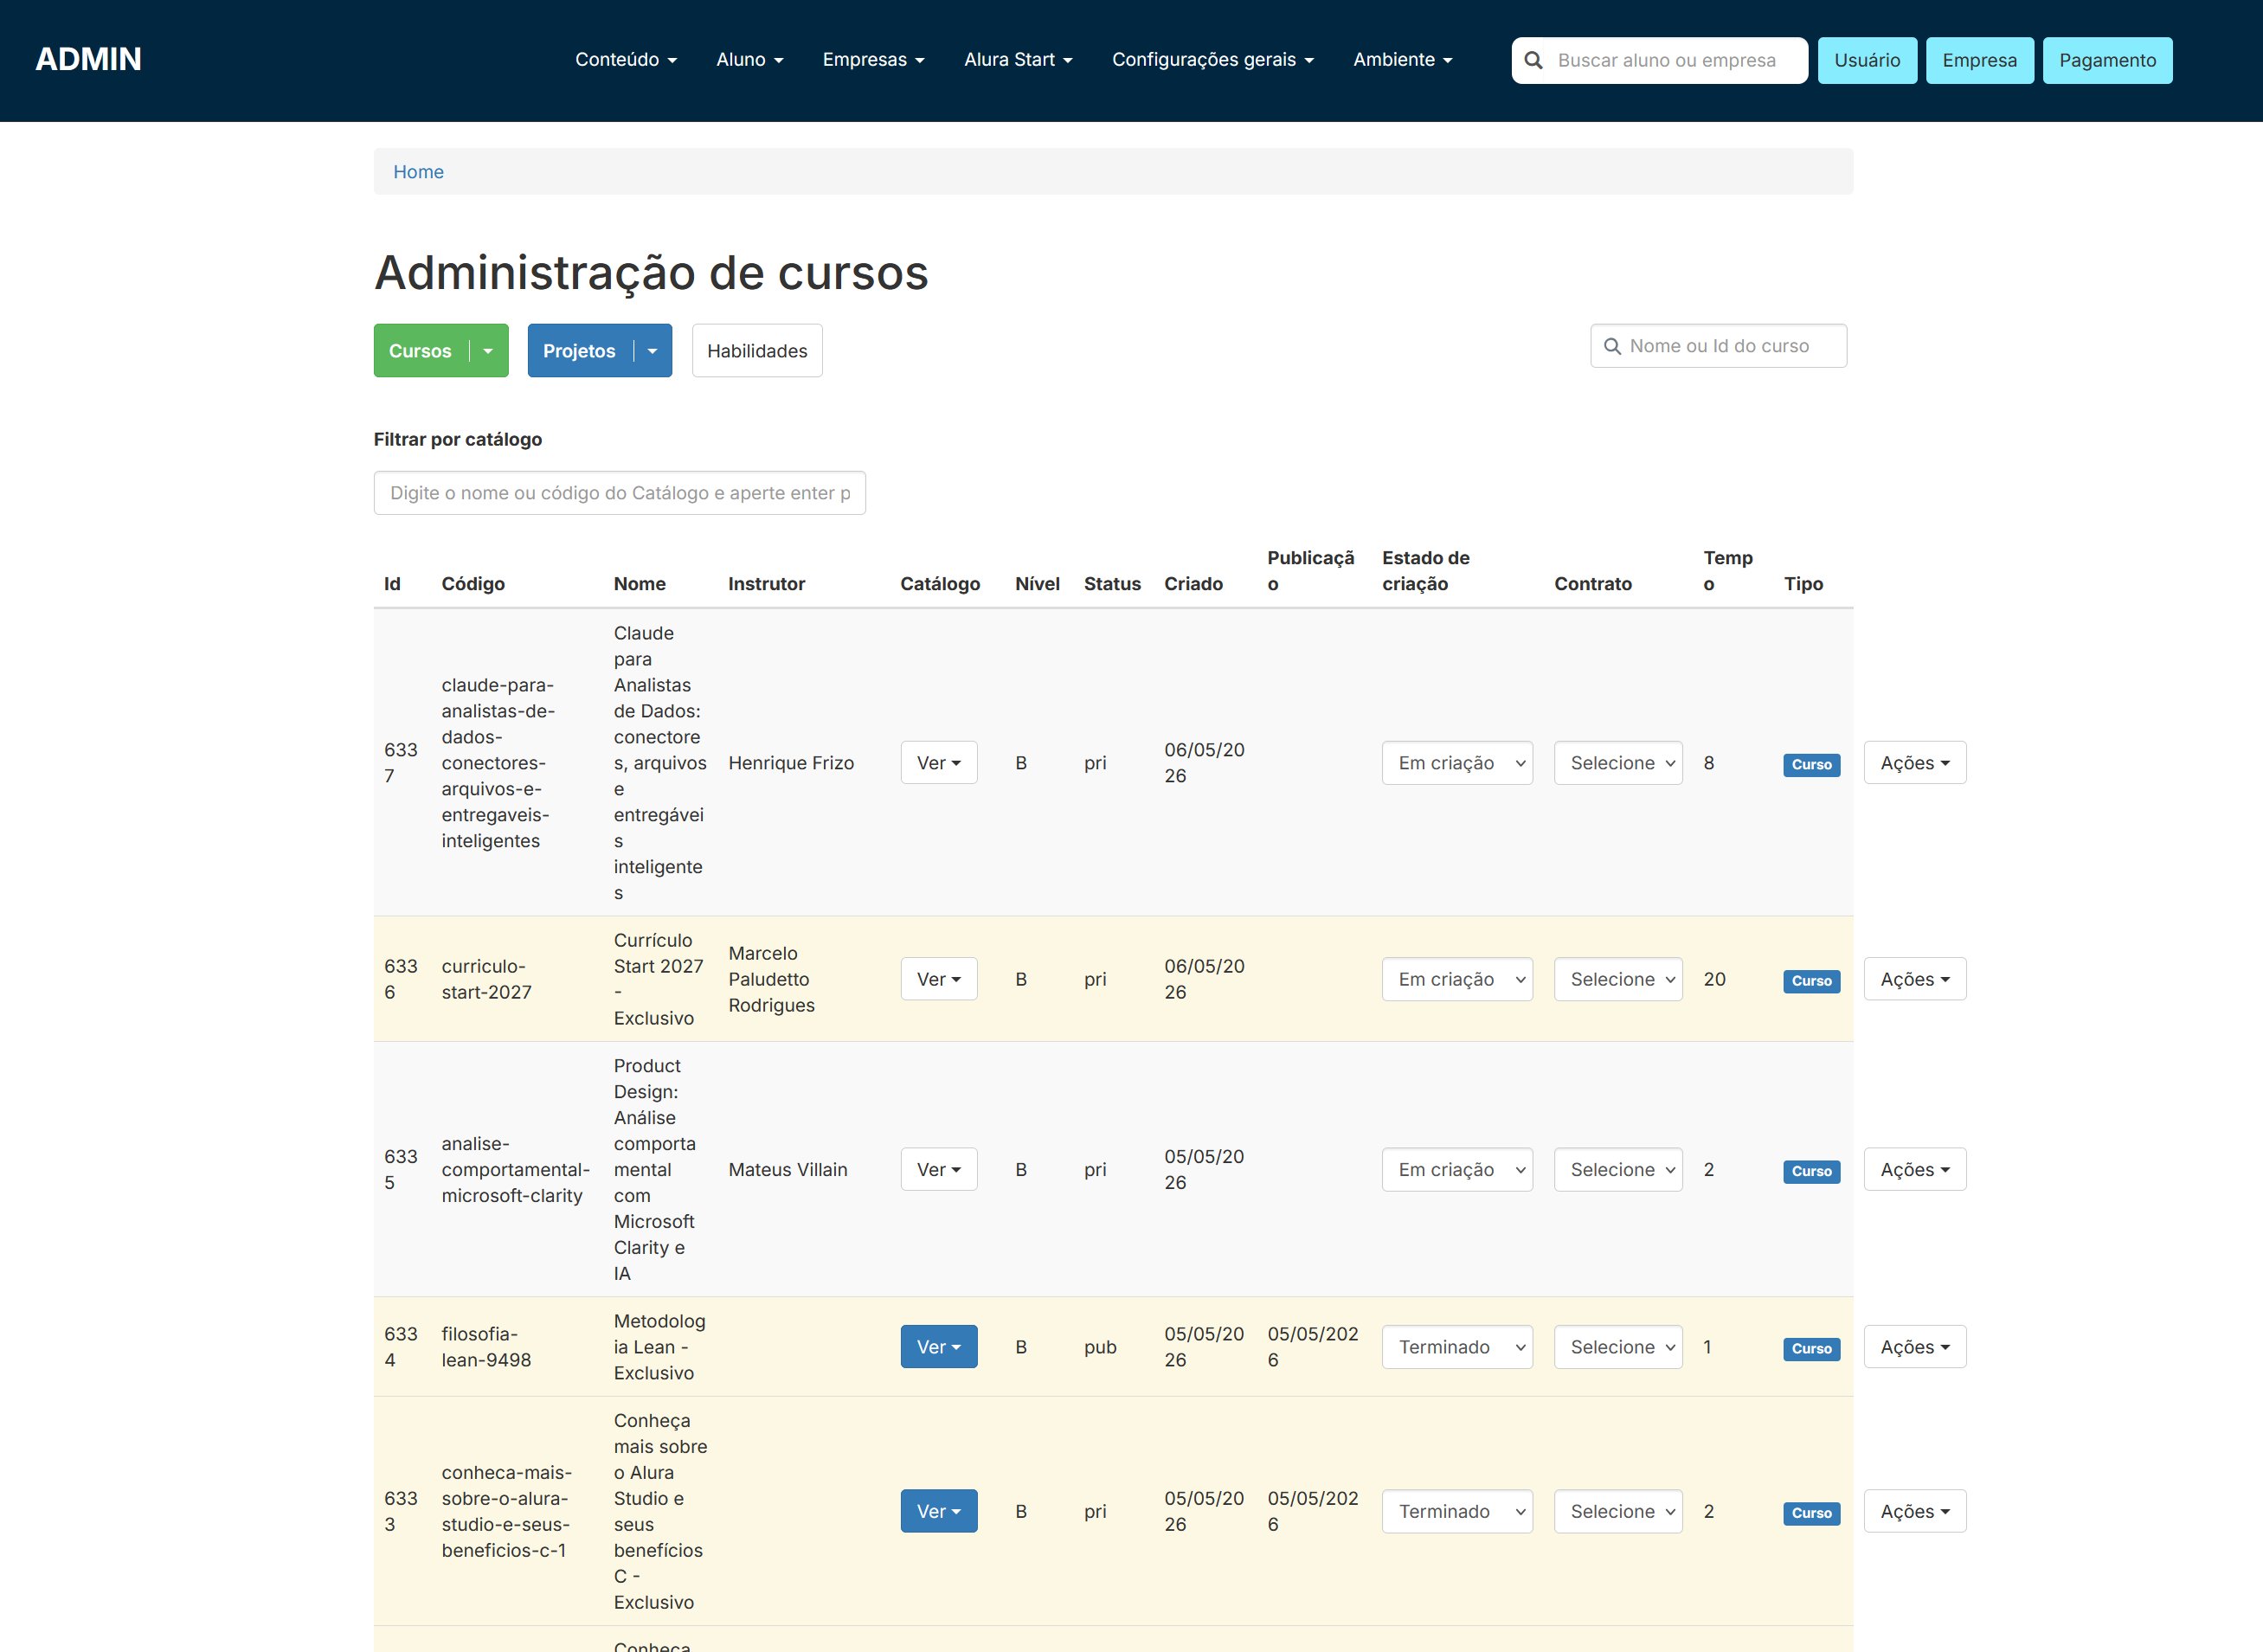Image resolution: width=2263 pixels, height=1652 pixels.
Task: Open Contrato Selecione for course 6335
Action: click(x=1618, y=1169)
